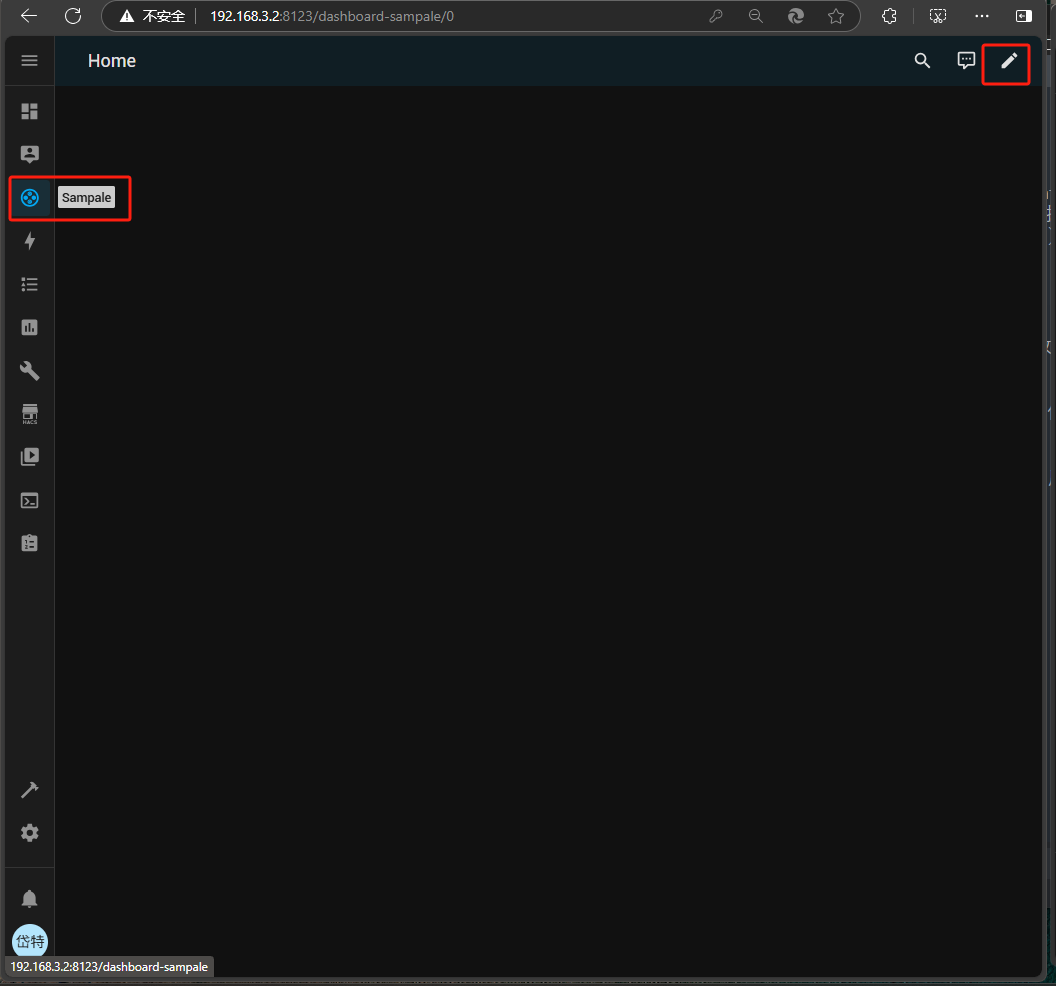Show notifications using the bell icon
This screenshot has width=1056, height=986.
click(x=30, y=898)
